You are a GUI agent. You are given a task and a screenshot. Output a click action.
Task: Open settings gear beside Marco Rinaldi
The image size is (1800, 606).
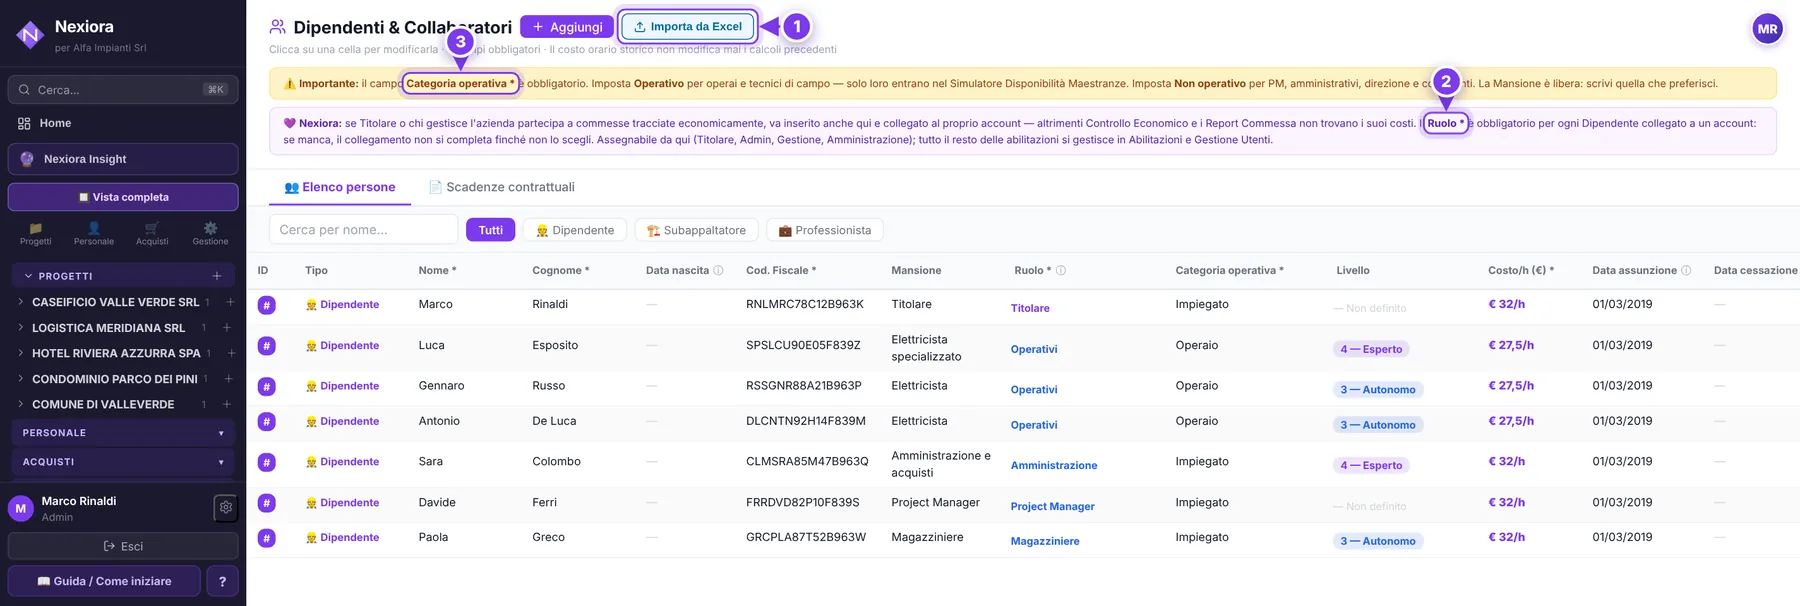(226, 508)
